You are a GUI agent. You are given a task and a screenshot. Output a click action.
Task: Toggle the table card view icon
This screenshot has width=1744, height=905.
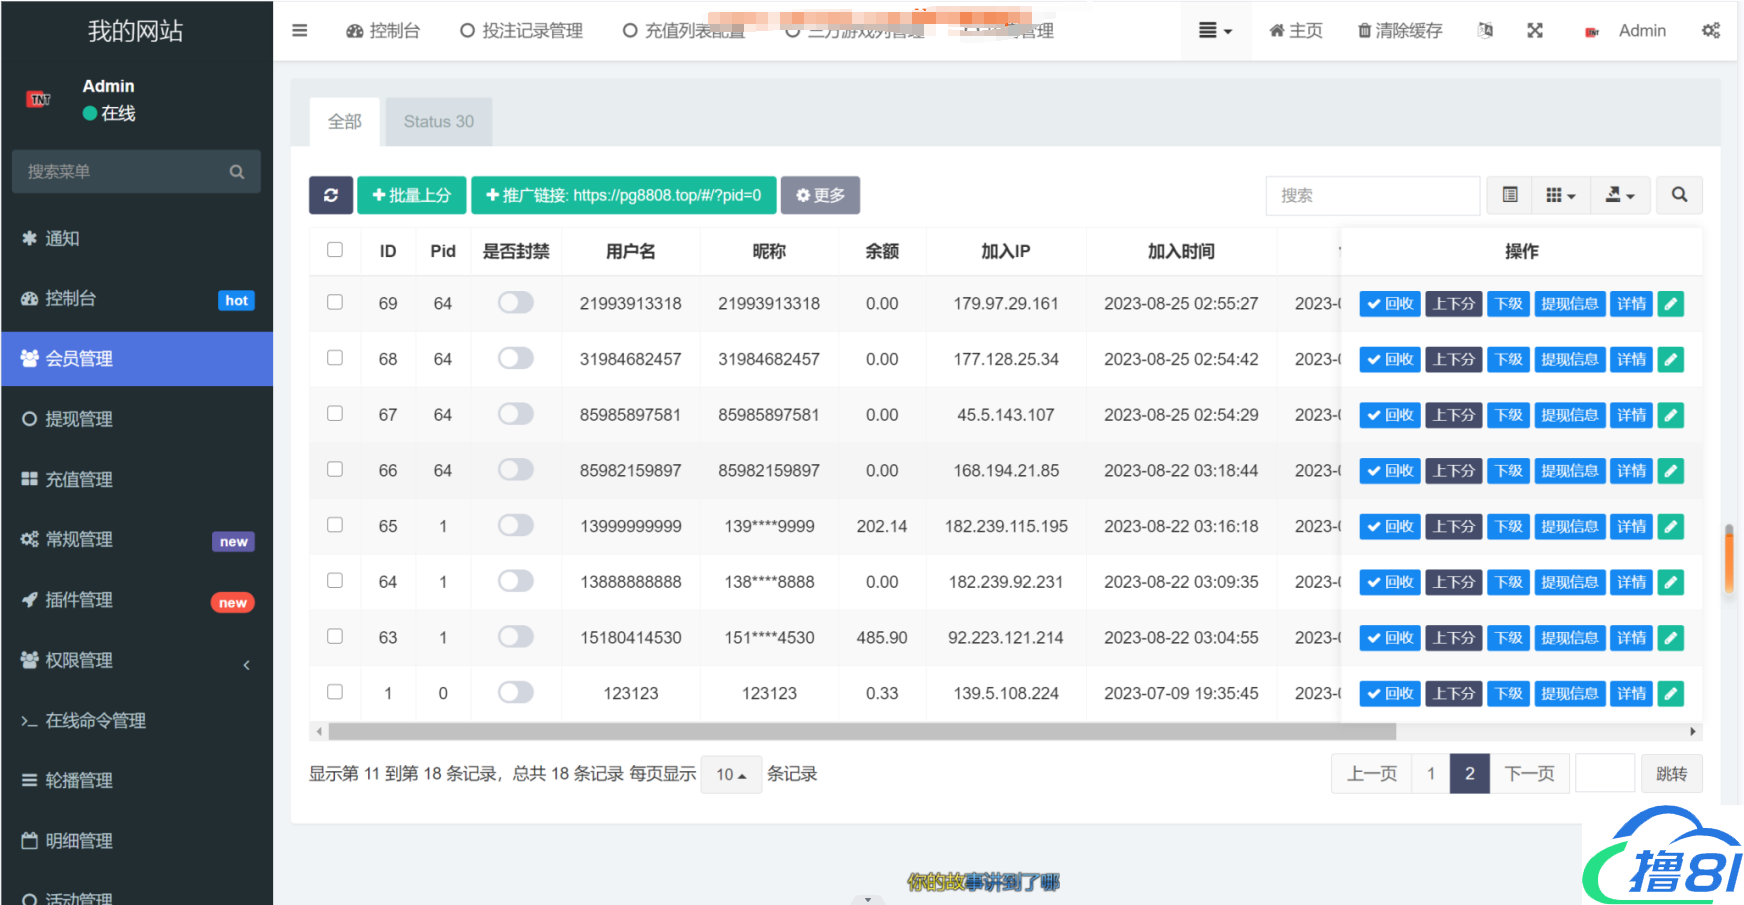[x=1510, y=195]
